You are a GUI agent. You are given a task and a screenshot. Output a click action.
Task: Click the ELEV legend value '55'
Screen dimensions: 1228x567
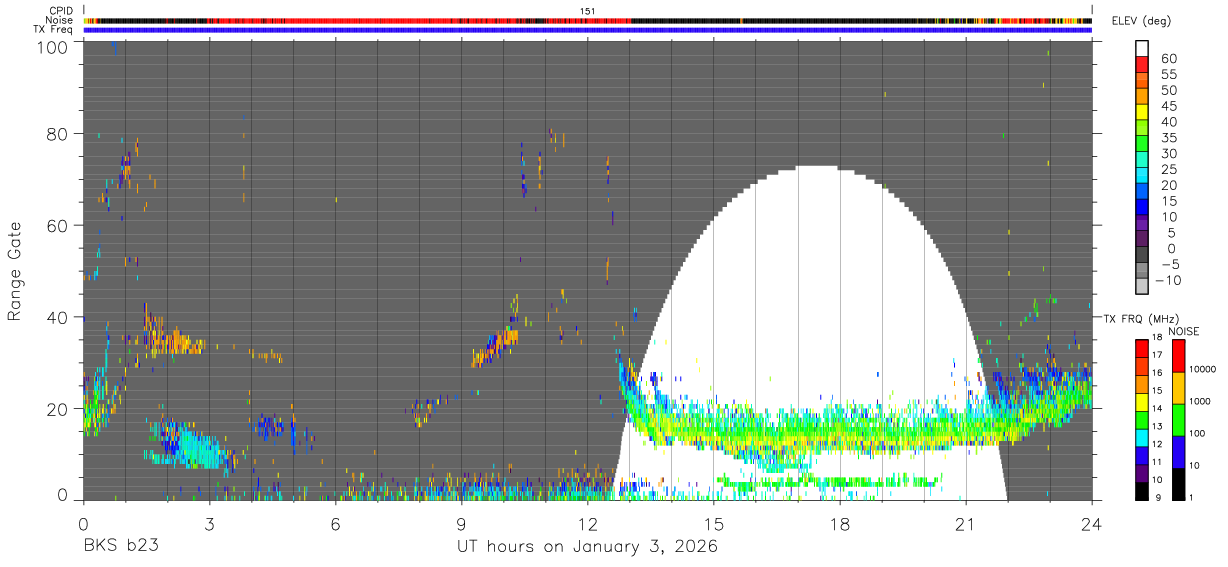1168,75
